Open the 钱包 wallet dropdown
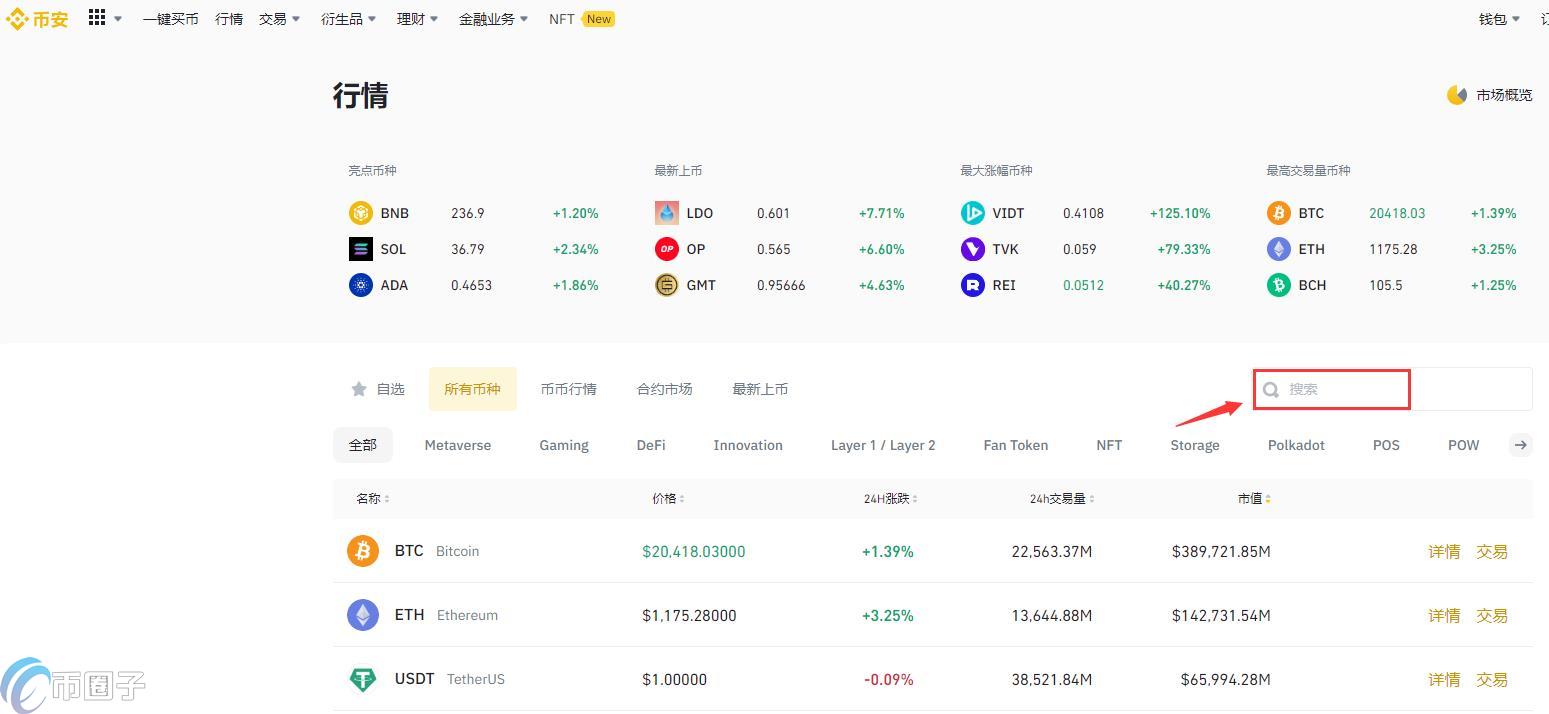Viewport: 1549px width, 714px height. (1498, 19)
